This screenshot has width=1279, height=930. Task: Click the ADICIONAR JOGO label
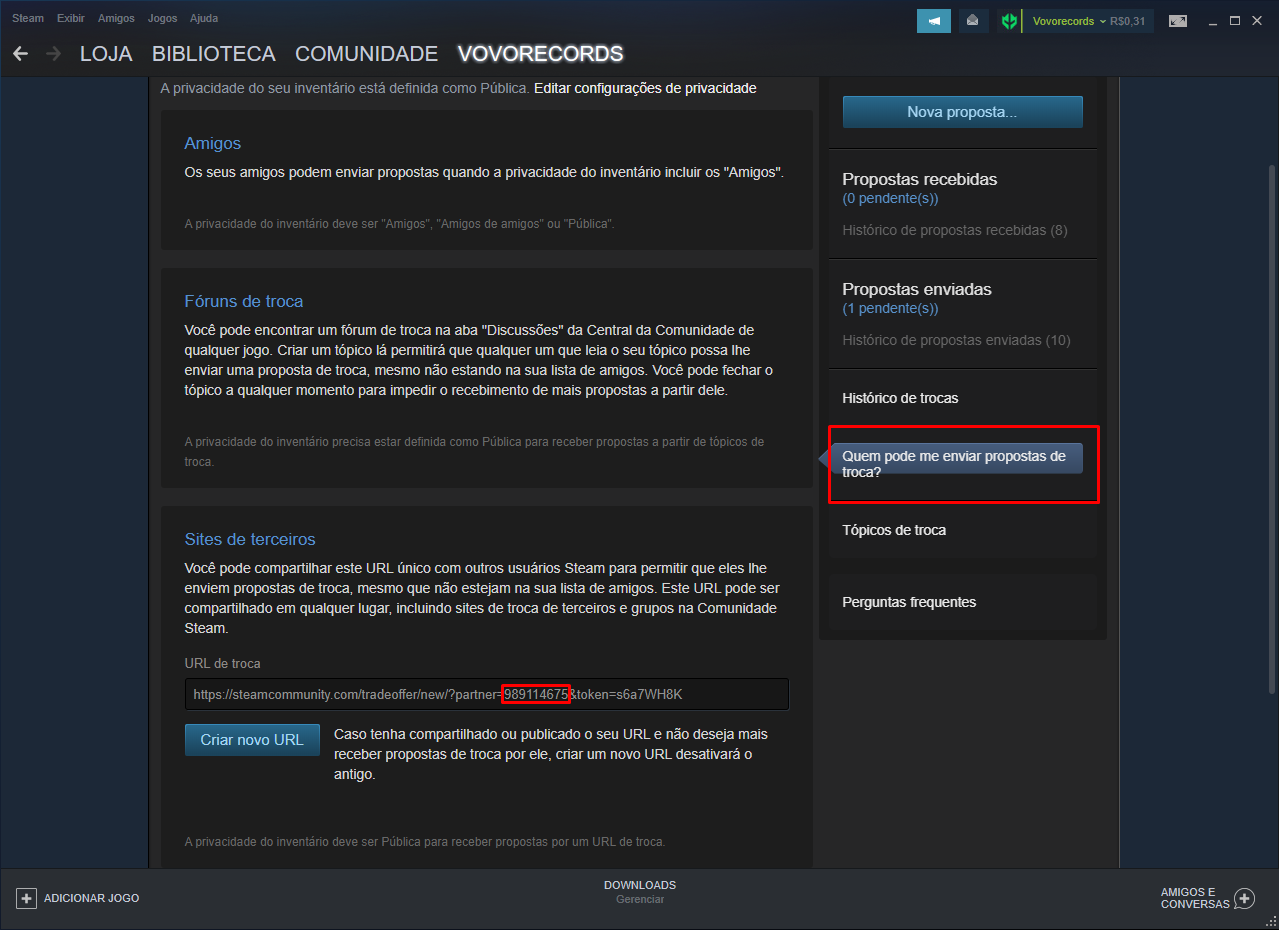[92, 898]
